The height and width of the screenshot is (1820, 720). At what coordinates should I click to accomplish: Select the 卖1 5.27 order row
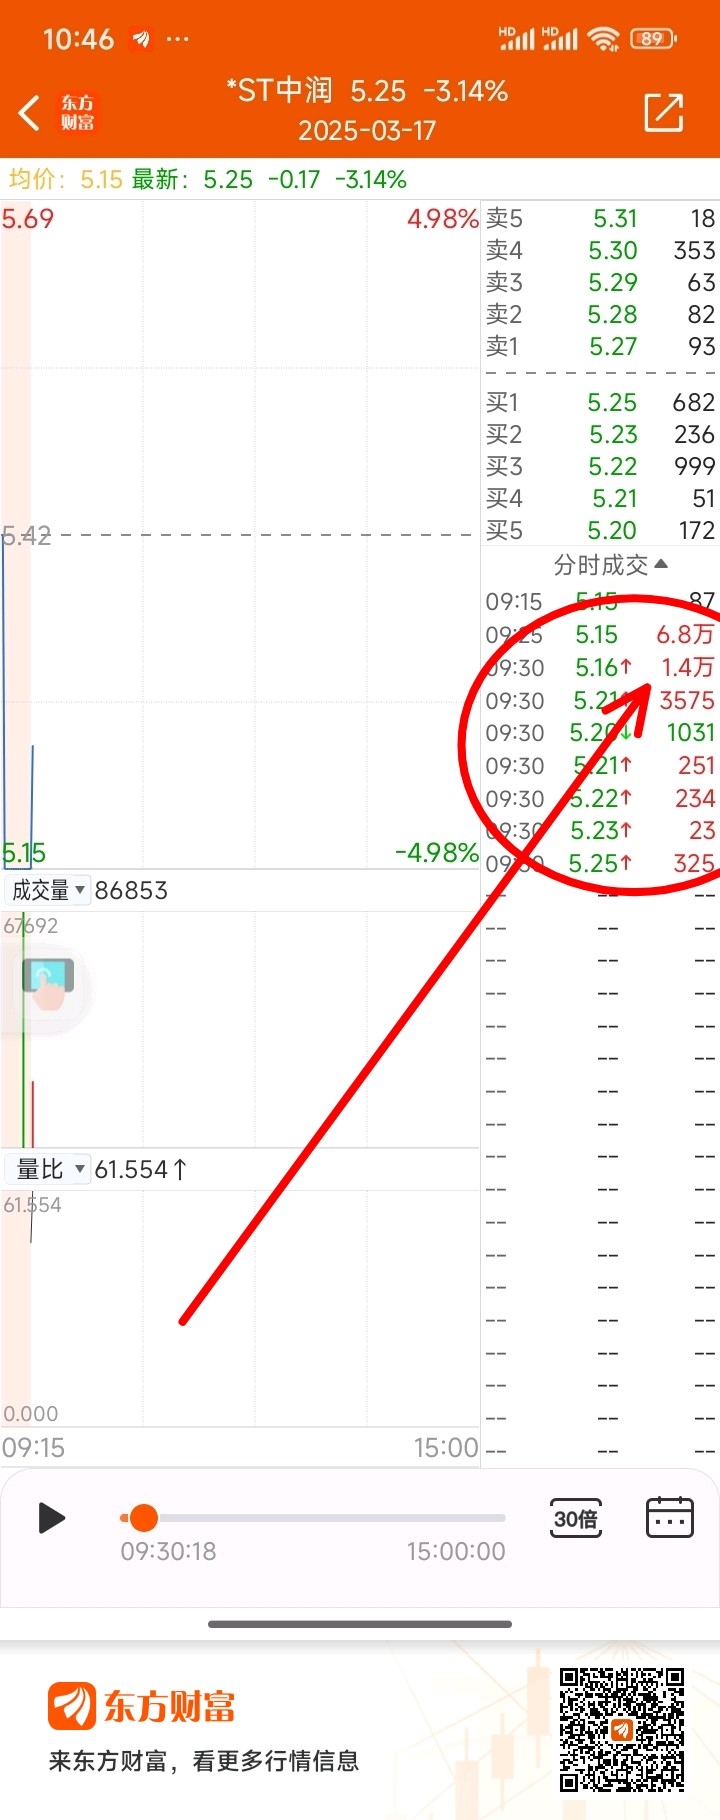tap(600, 346)
